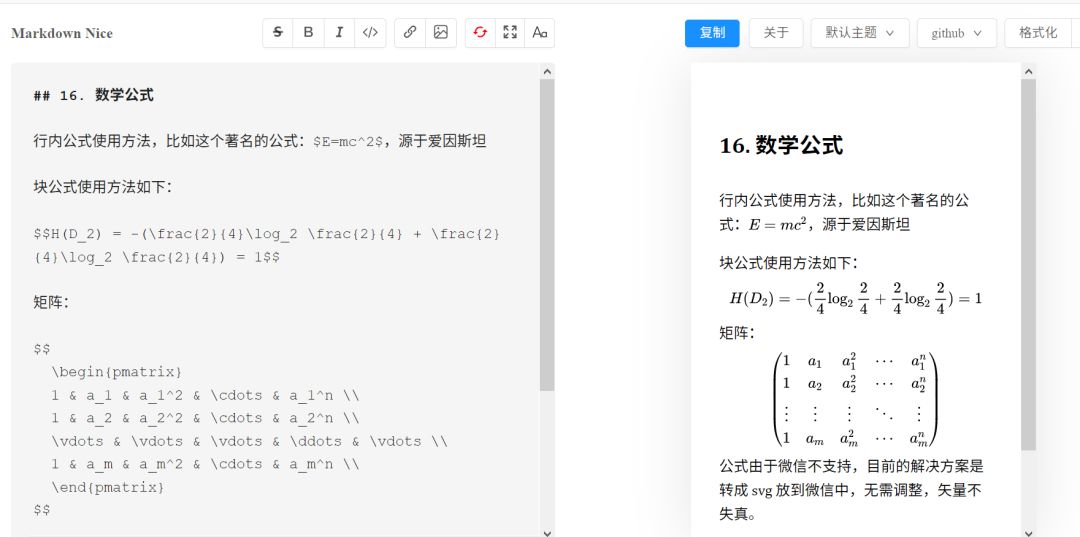Click editor scrollbar down arrow
The width and height of the screenshot is (1080, 537).
[547, 532]
